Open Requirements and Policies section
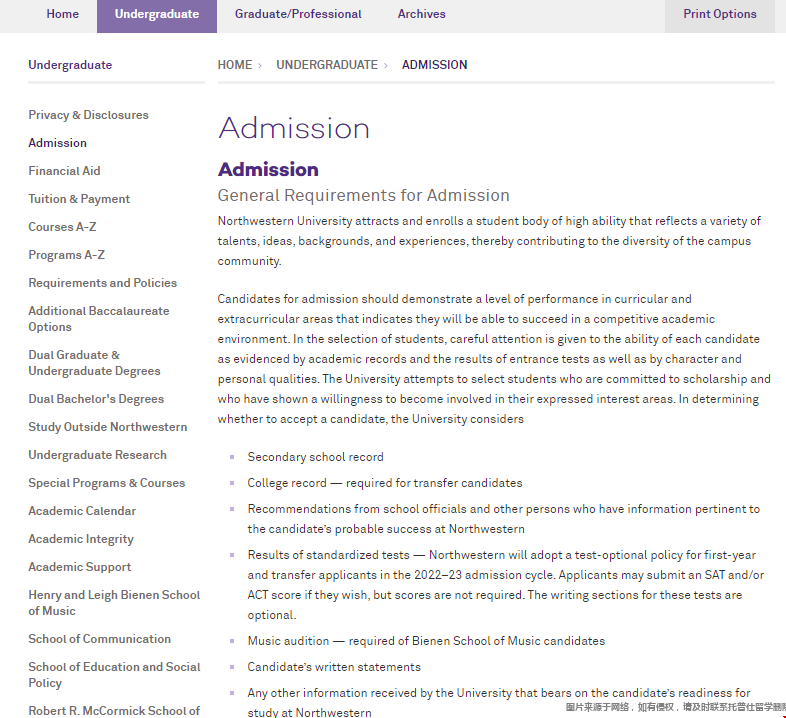The height and width of the screenshot is (718, 786). coord(102,283)
